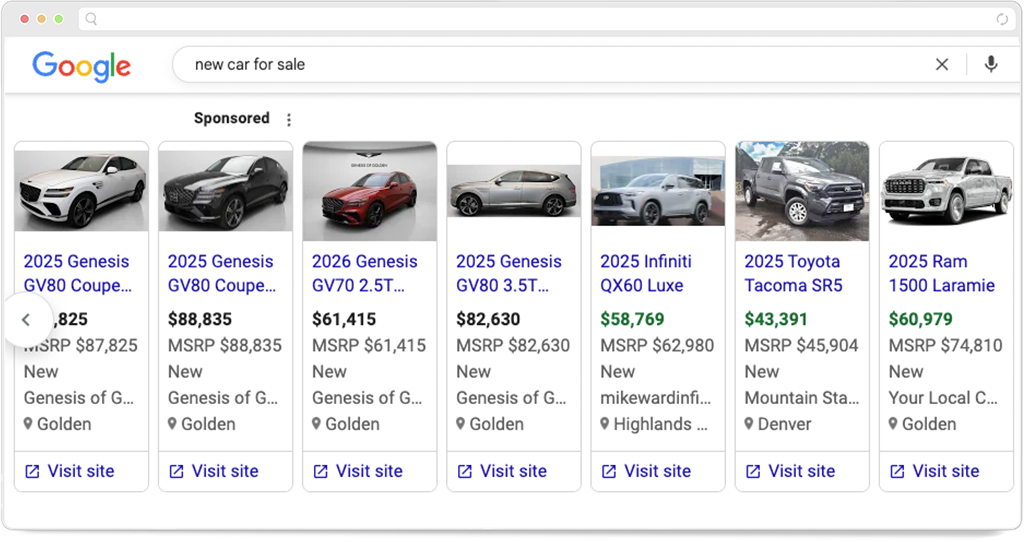This screenshot has width=1024, height=542.
Task: Click MSRP $62,980 on Infiniti card
Action: pos(657,345)
